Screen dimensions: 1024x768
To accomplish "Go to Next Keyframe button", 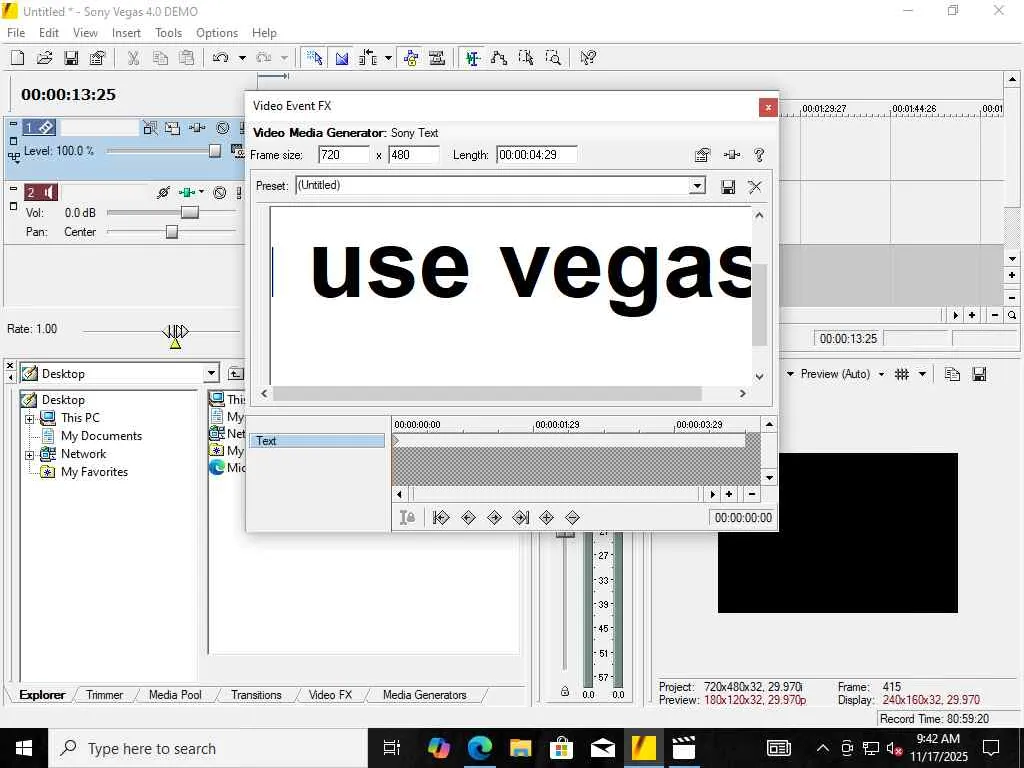I will [494, 517].
